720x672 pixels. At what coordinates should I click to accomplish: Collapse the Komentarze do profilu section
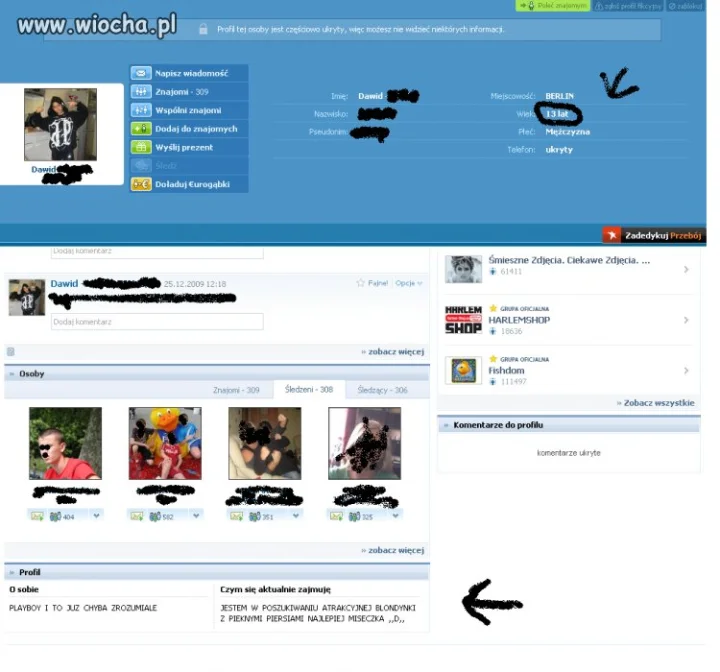pyautogui.click(x=569, y=425)
